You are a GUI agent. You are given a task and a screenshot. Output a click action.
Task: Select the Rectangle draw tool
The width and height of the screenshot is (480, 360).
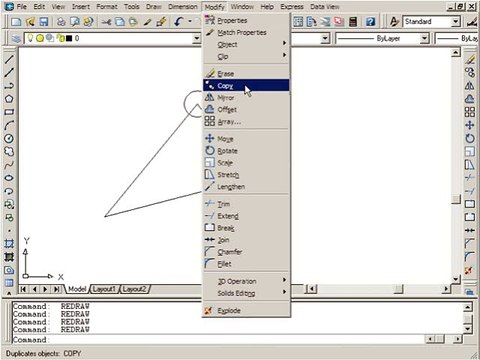pyautogui.click(x=9, y=112)
